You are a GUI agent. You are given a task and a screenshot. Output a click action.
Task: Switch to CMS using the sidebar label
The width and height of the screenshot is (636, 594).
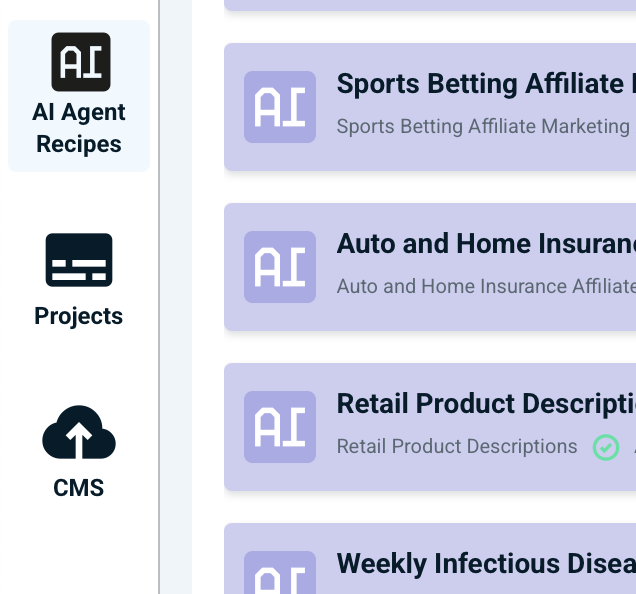[x=79, y=488]
